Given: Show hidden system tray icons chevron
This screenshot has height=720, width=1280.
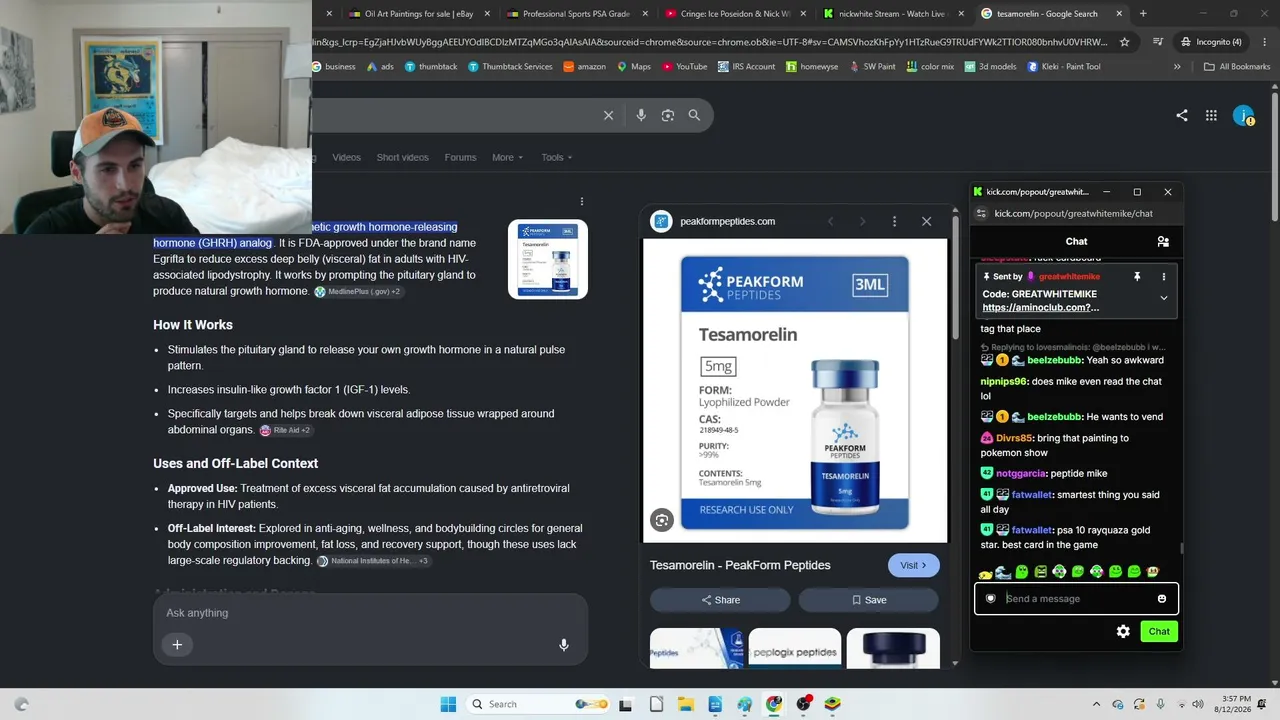Looking at the screenshot, I should tap(1097, 704).
